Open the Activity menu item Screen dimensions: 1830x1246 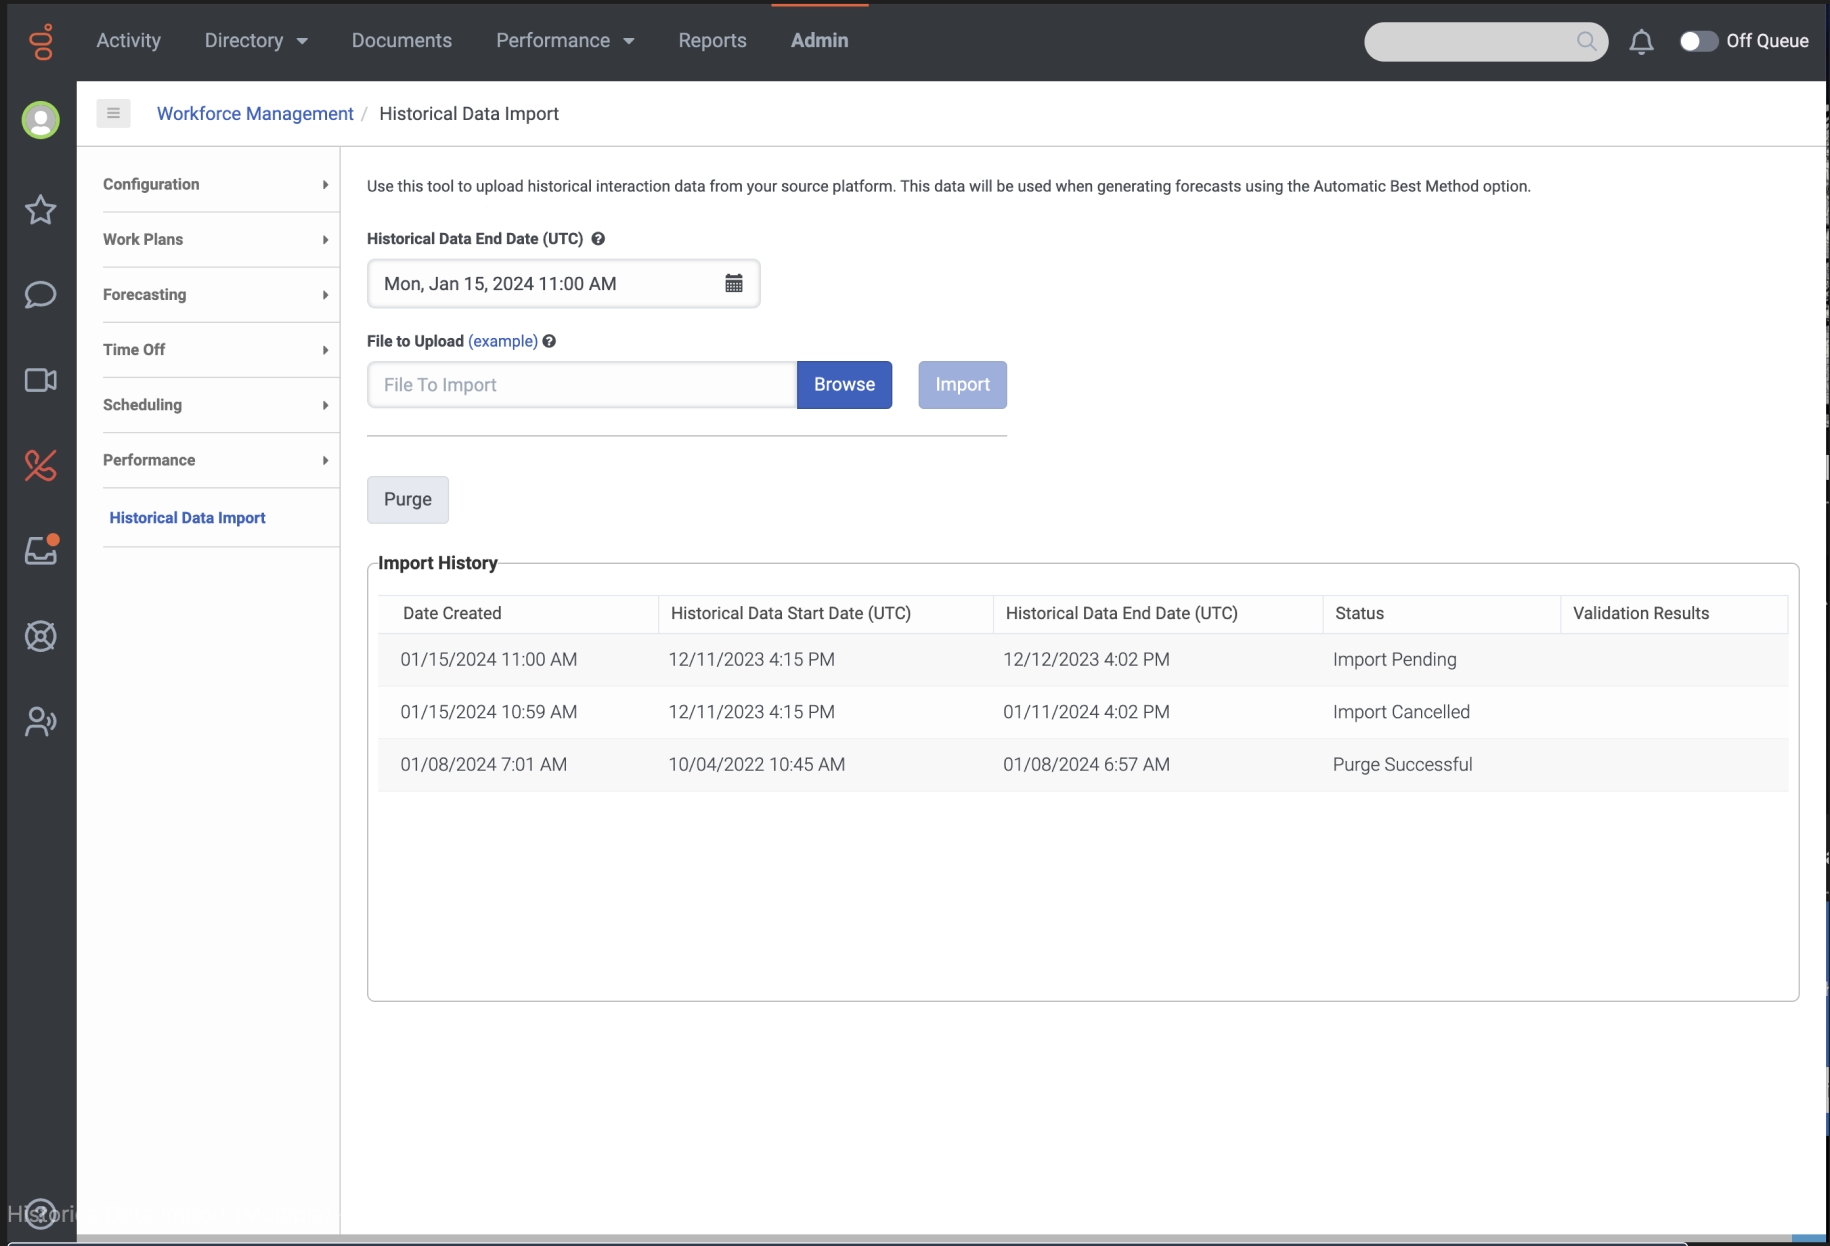pyautogui.click(x=128, y=41)
